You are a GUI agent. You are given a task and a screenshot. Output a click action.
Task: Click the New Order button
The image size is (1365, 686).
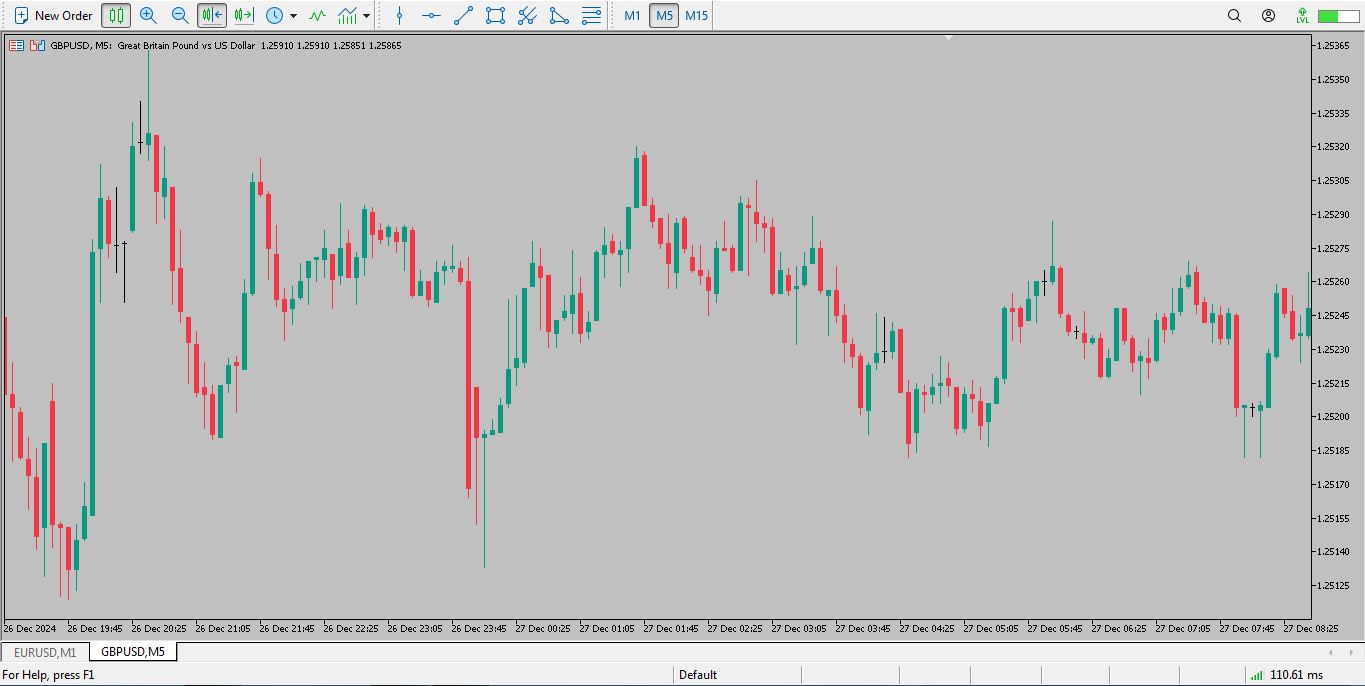coord(53,15)
